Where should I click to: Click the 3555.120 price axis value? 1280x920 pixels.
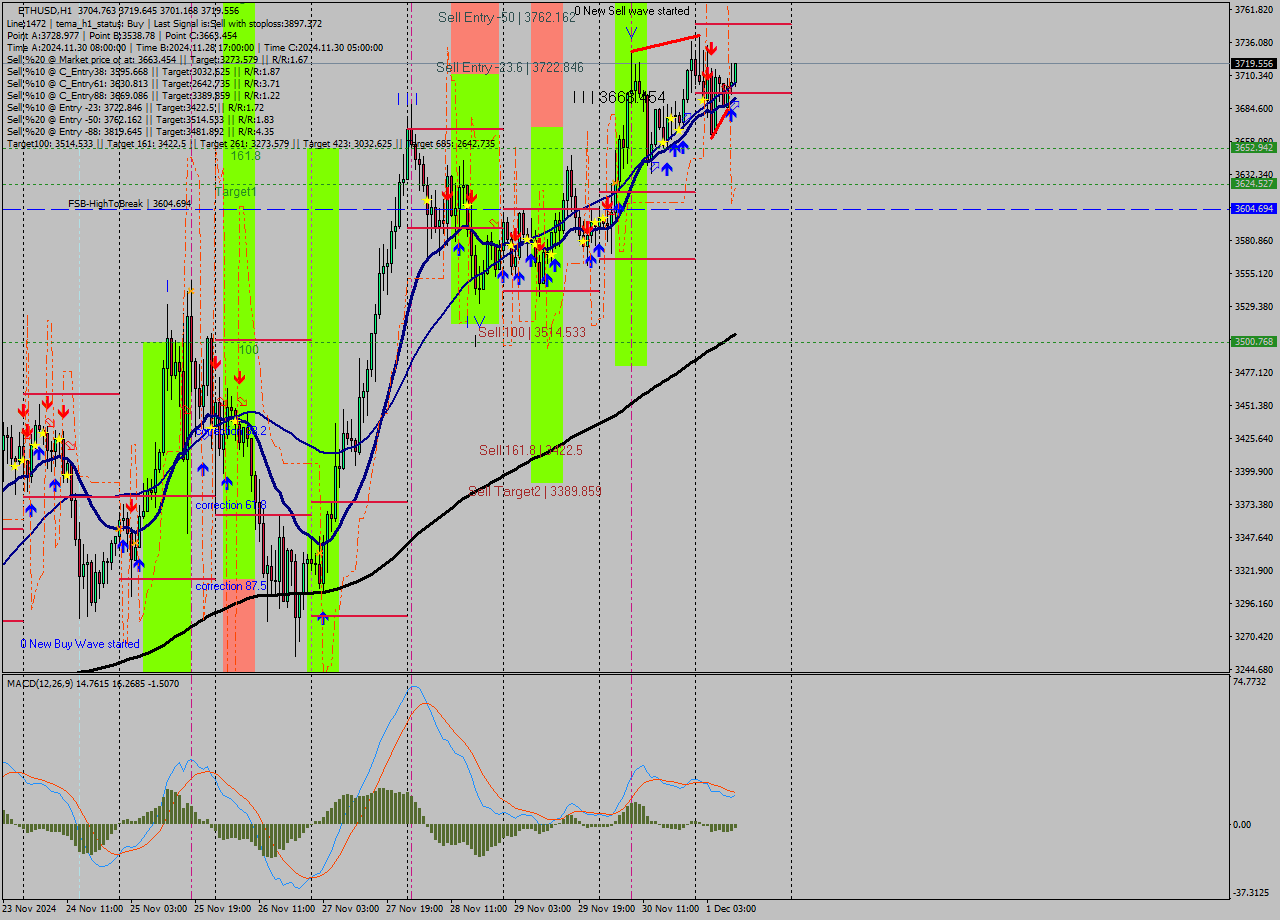point(1254,274)
